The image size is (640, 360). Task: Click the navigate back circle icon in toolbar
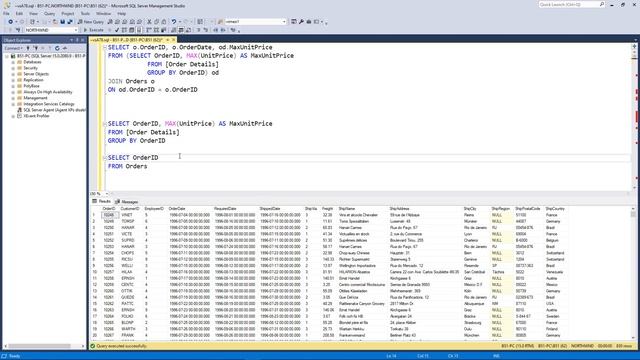coord(11,22)
